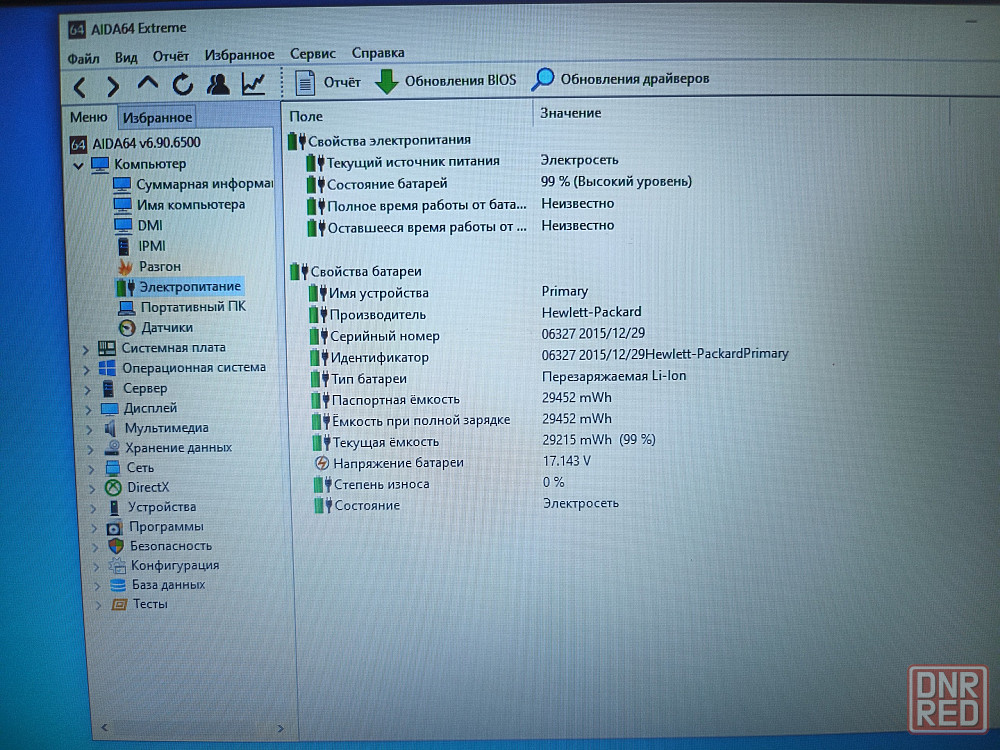Expand the Системная плата node
The width and height of the screenshot is (1000, 750).
point(86,348)
